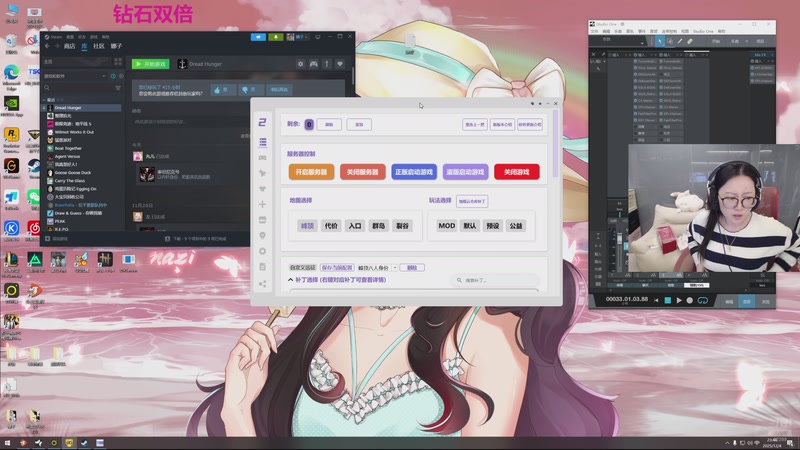Open the list page in server tool sidebar
The height and width of the screenshot is (450, 800).
[x=262, y=142]
